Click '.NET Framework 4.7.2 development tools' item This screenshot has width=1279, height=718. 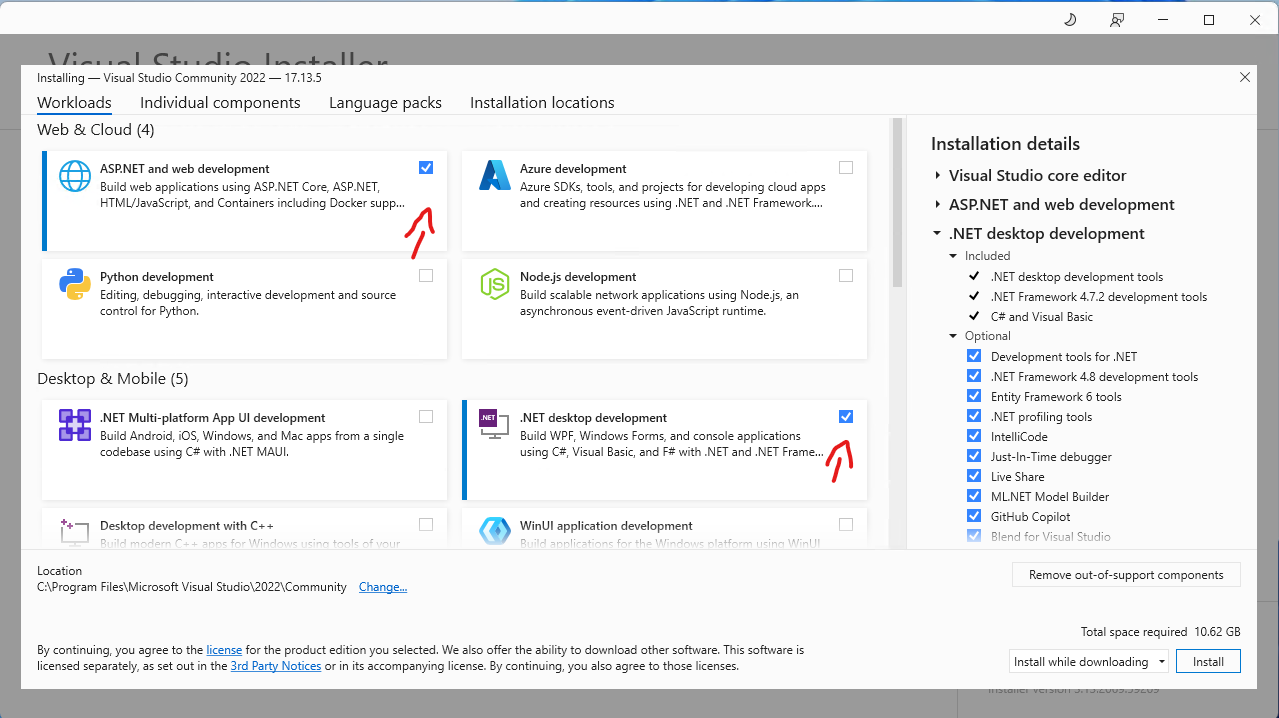click(x=1099, y=297)
